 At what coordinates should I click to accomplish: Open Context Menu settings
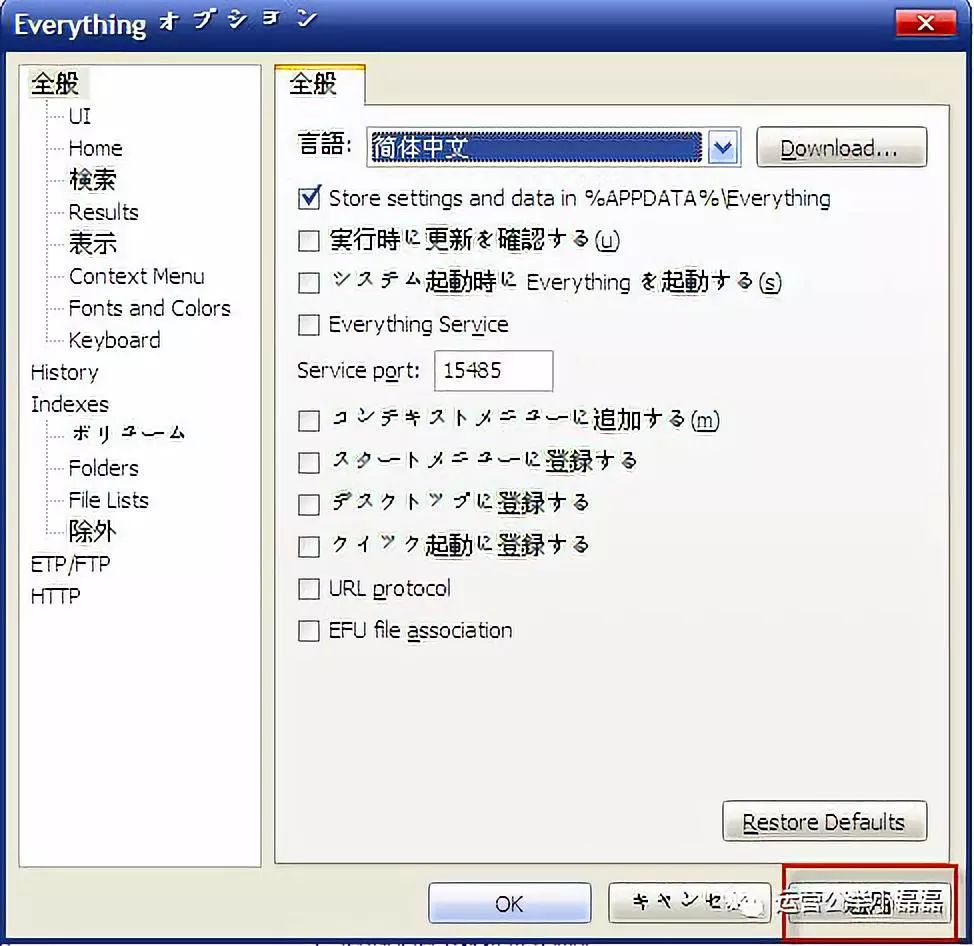click(x=137, y=276)
